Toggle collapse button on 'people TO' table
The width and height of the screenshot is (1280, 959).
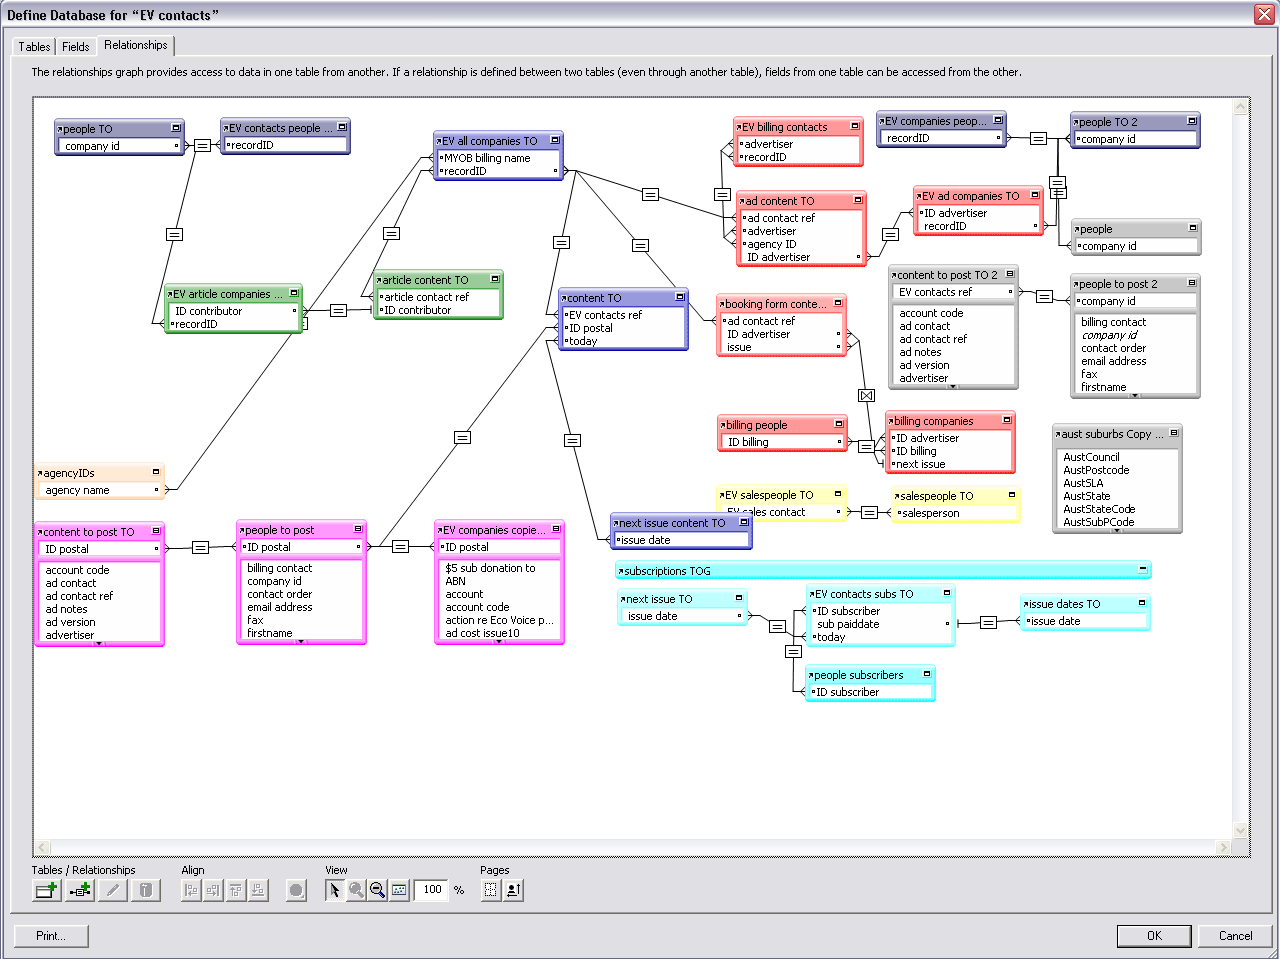pos(176,128)
